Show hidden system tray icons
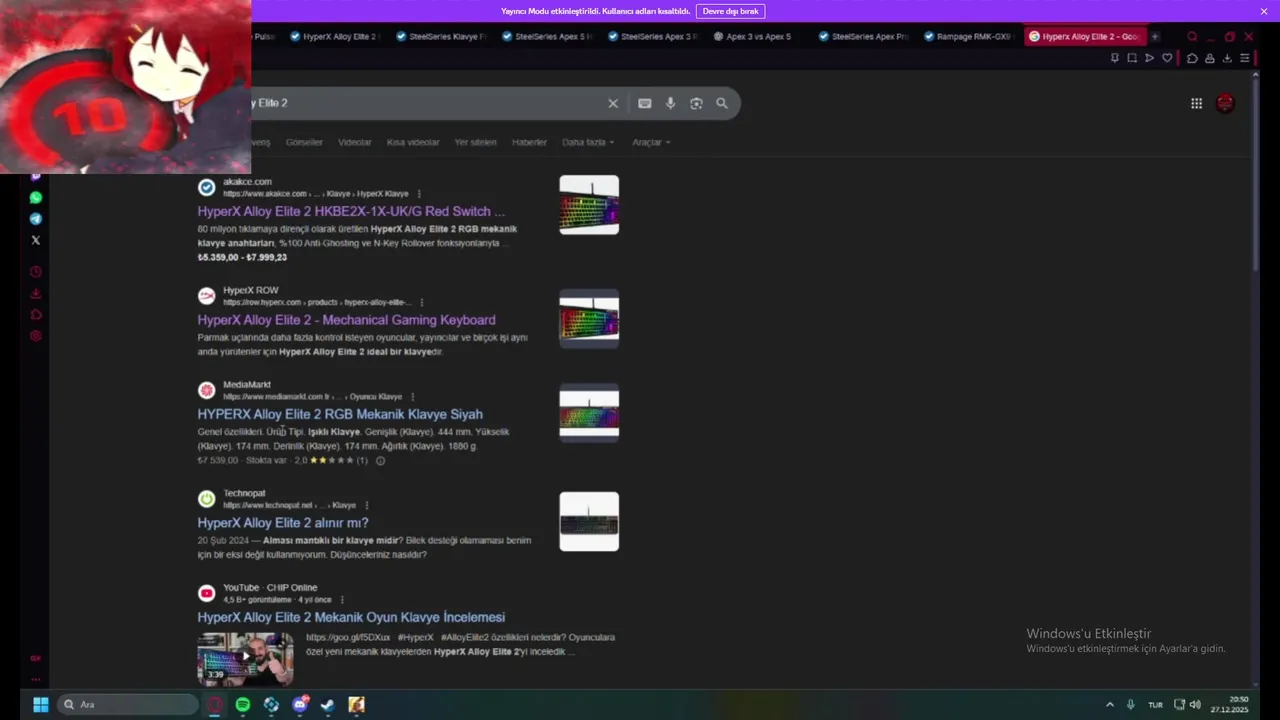 (x=1109, y=705)
